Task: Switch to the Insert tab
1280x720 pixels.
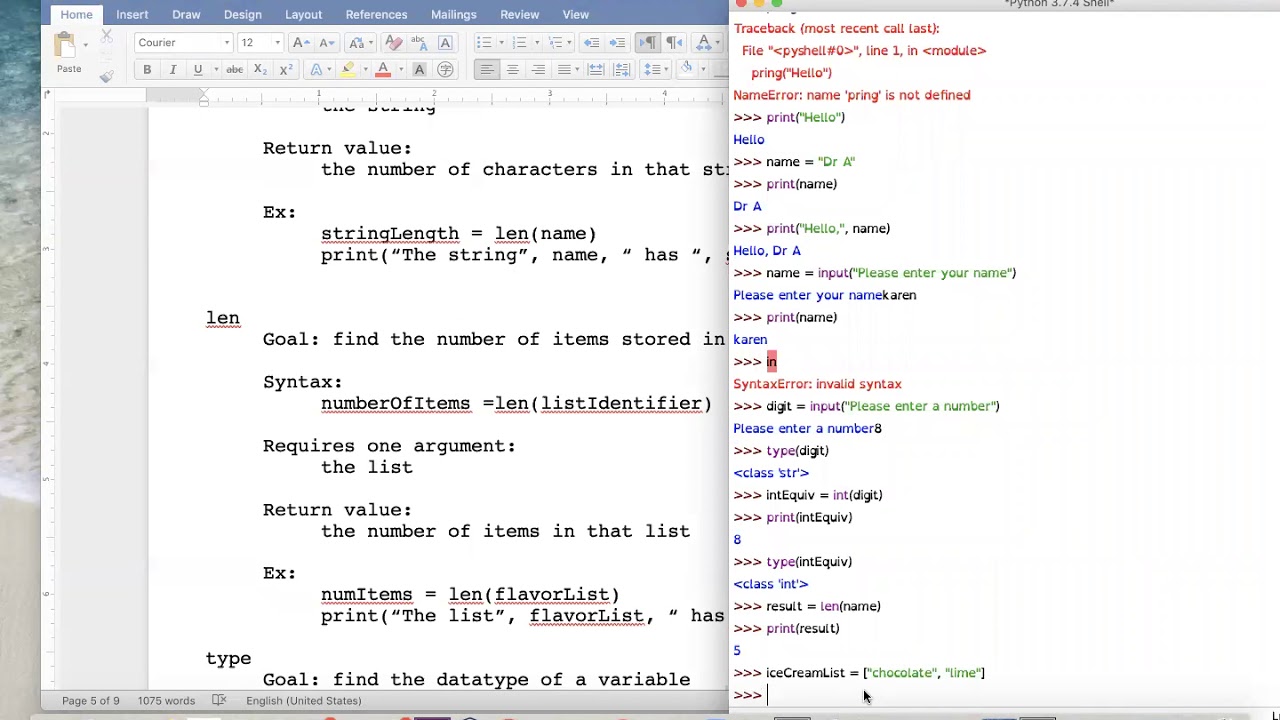Action: pos(132,14)
